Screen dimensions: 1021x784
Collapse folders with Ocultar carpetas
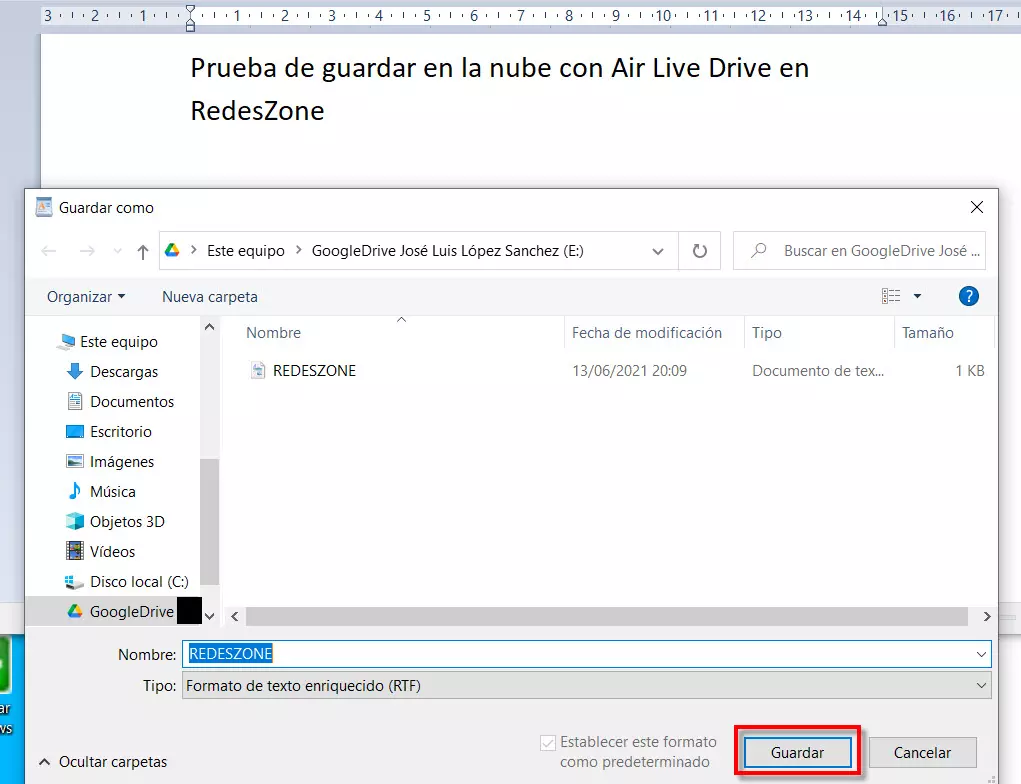[x=103, y=762]
